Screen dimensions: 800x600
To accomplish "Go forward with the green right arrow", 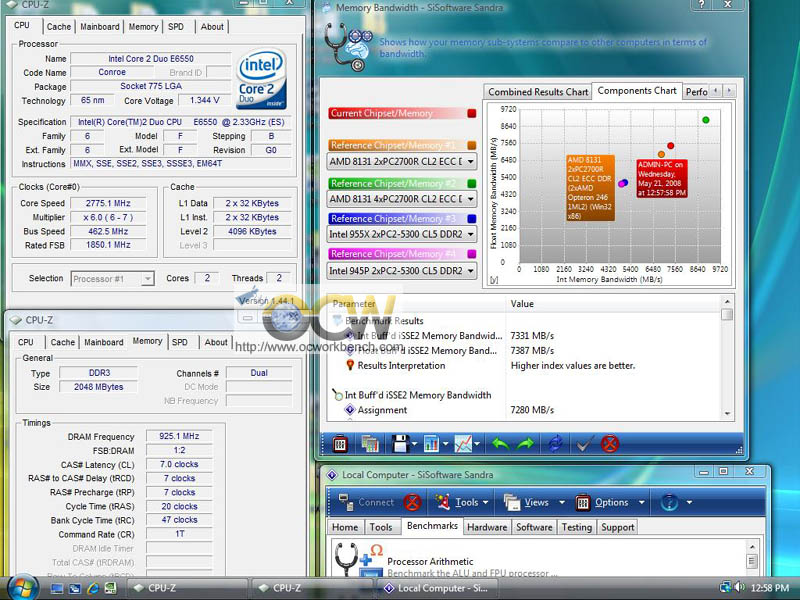I will pyautogui.click(x=526, y=444).
